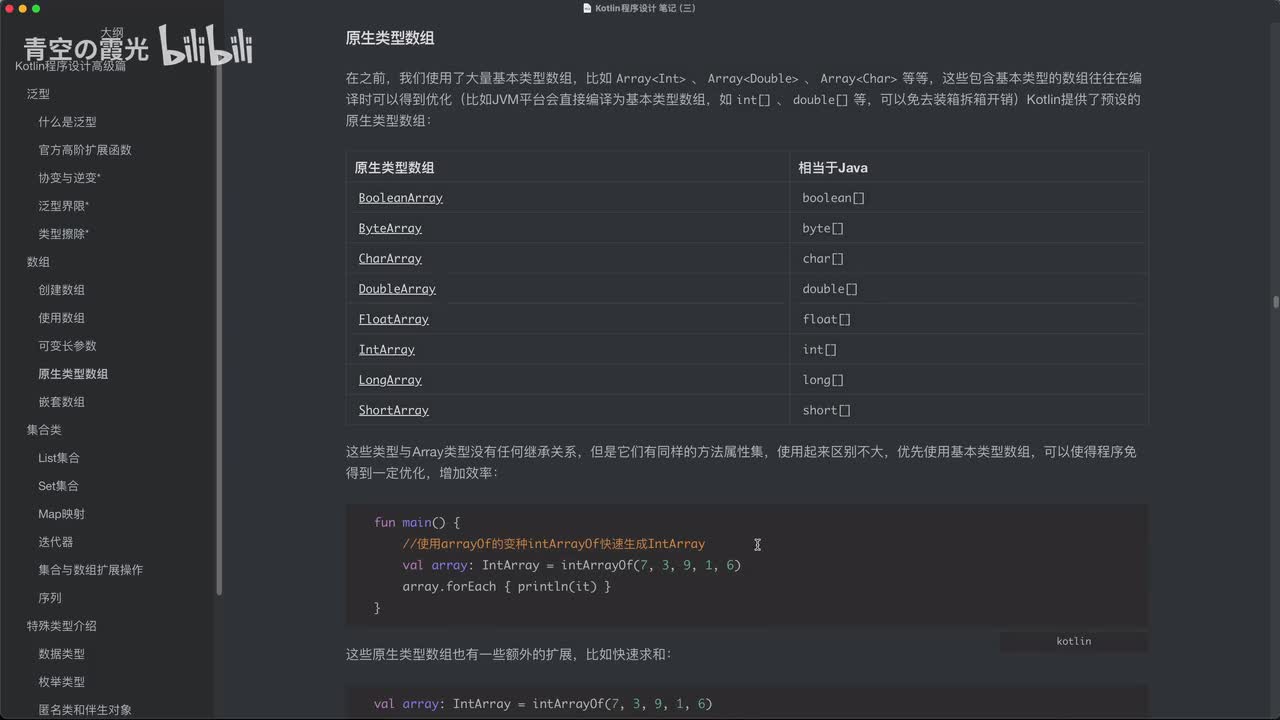
Task: Select 数据类型 outline entry
Action: click(62, 654)
